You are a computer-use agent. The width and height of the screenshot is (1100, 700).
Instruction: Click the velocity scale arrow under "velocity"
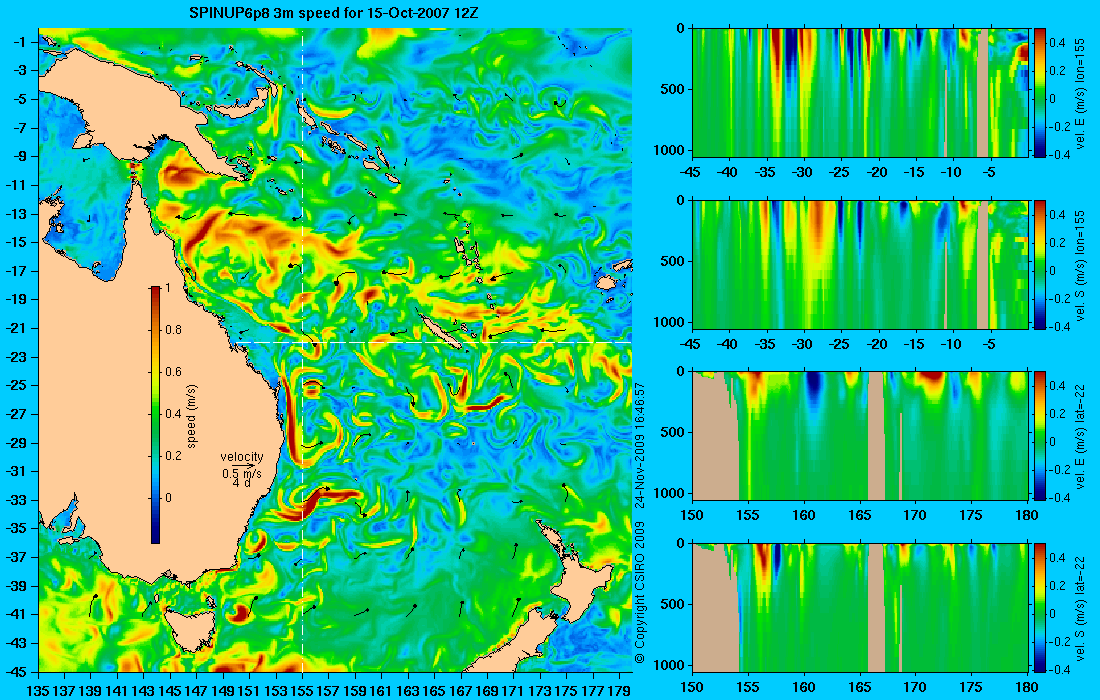tap(243, 465)
